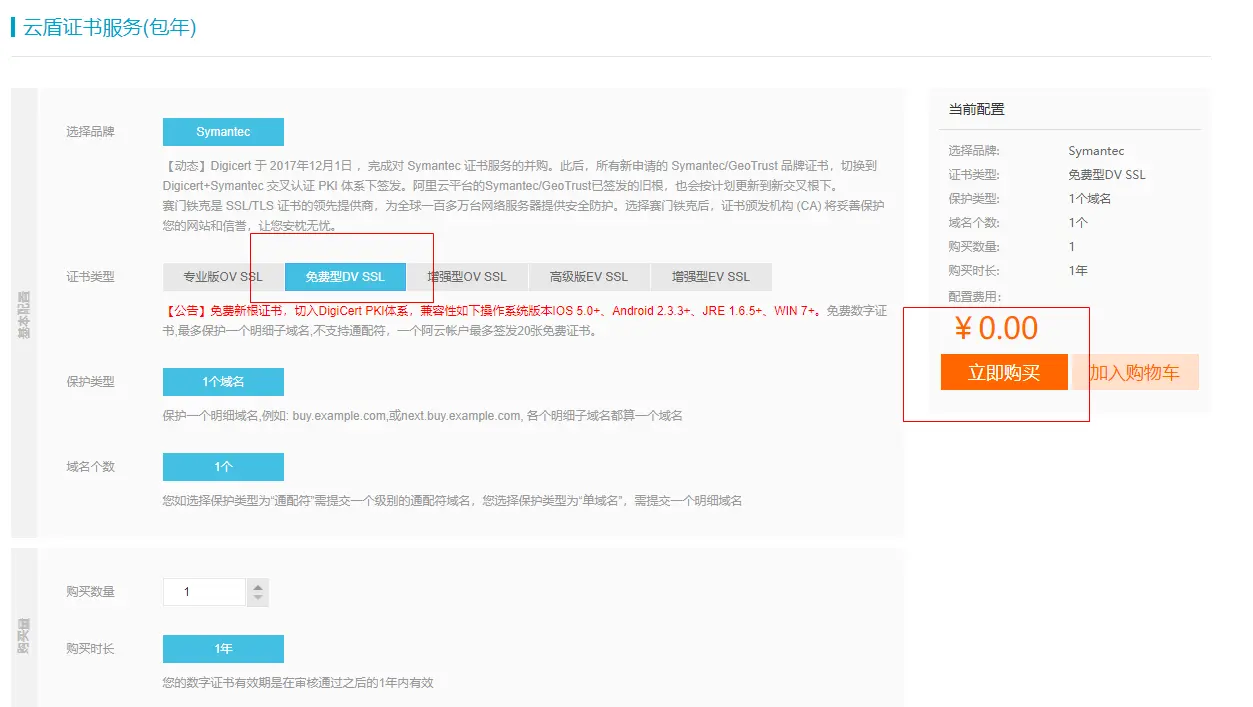Click the 云盾证书服务(包年) page title
The image size is (1253, 707).
tap(110, 27)
